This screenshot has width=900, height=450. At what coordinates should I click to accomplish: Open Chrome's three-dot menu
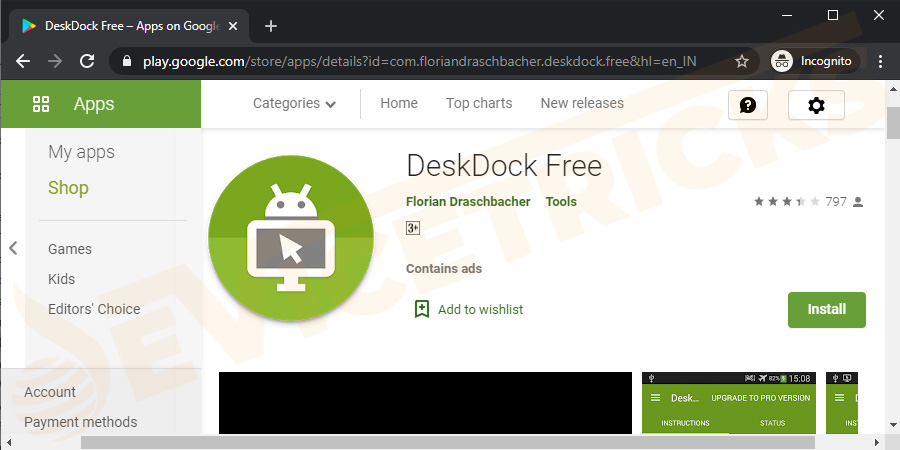(x=880, y=61)
